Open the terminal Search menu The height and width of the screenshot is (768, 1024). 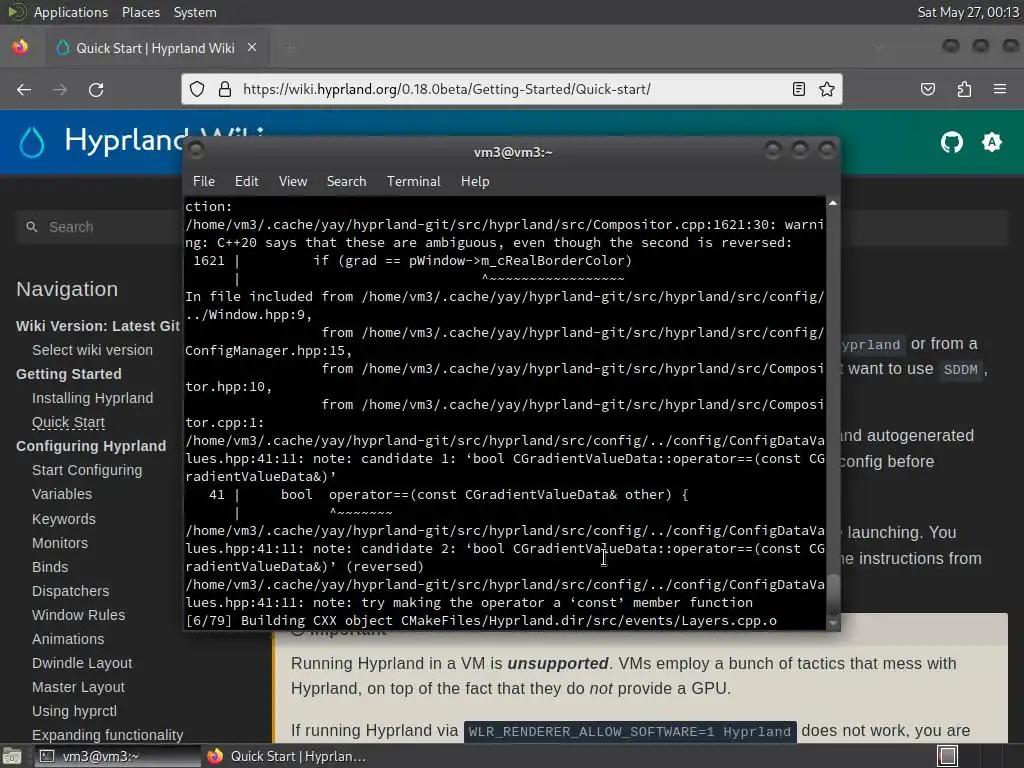tap(346, 182)
